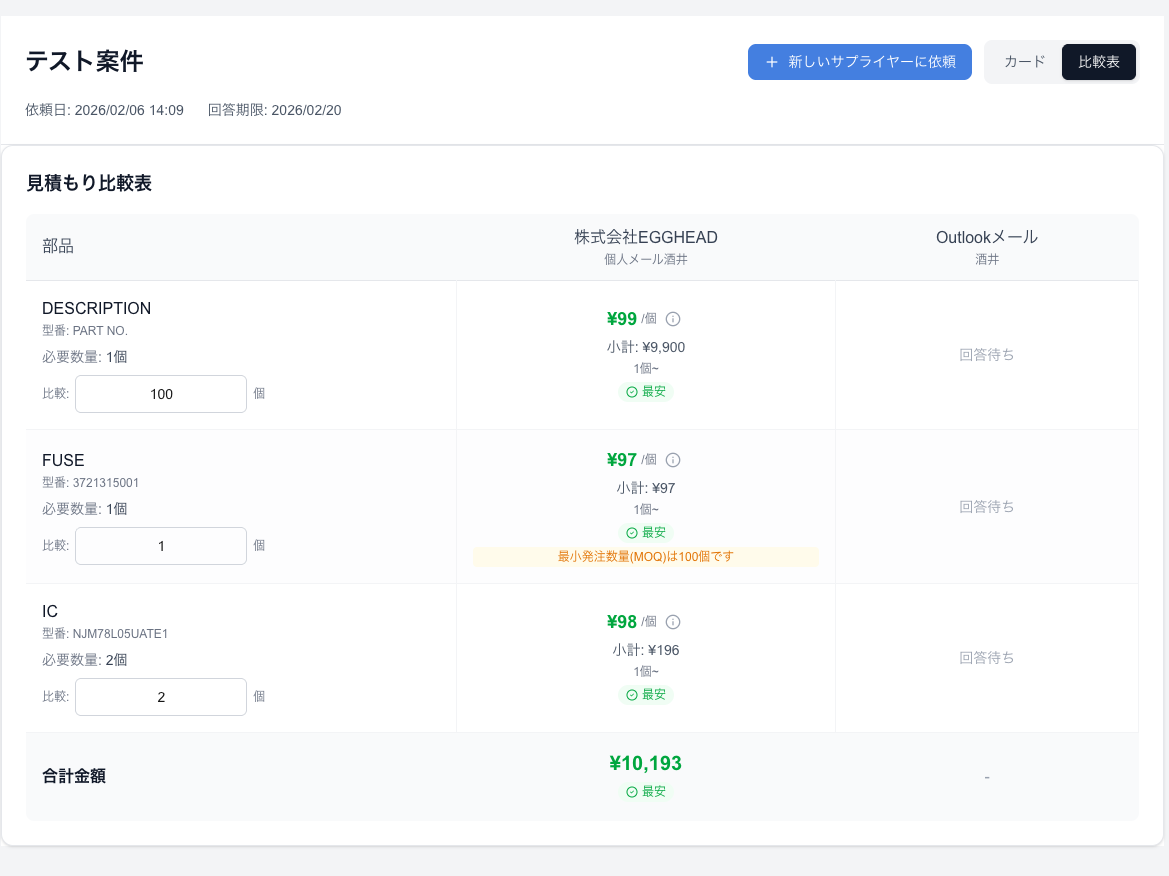This screenshot has width=1169, height=876.
Task: Click the FUSE part name
Action: point(63,461)
